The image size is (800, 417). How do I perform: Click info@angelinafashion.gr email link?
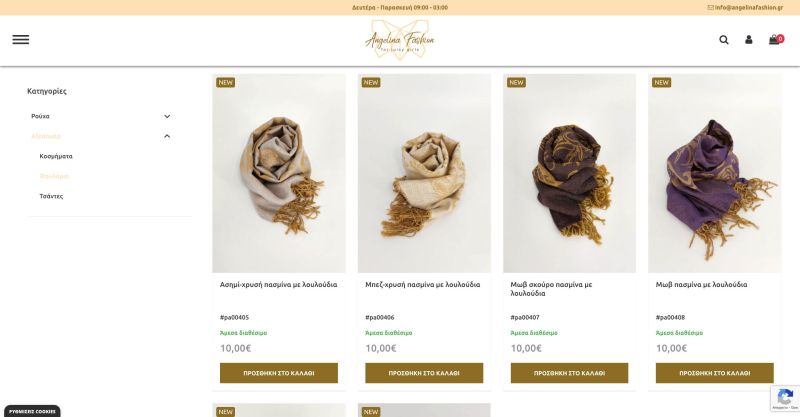tap(748, 8)
